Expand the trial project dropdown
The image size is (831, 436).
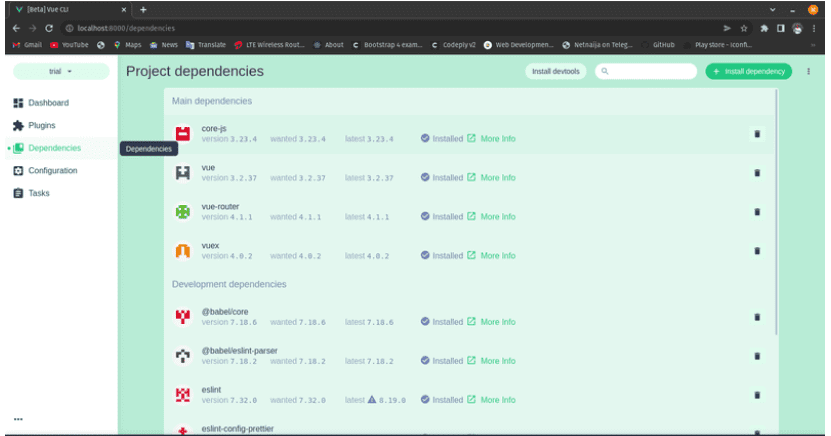point(61,72)
